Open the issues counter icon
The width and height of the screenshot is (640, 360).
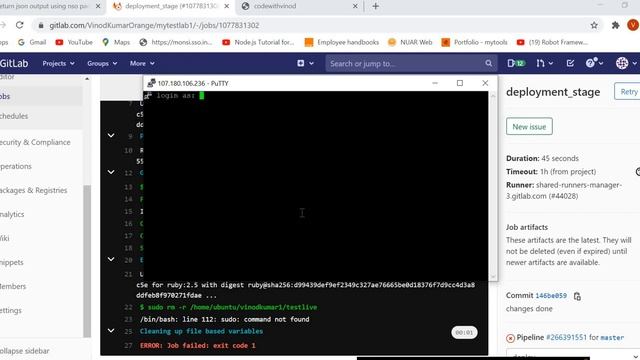click(x=516, y=63)
